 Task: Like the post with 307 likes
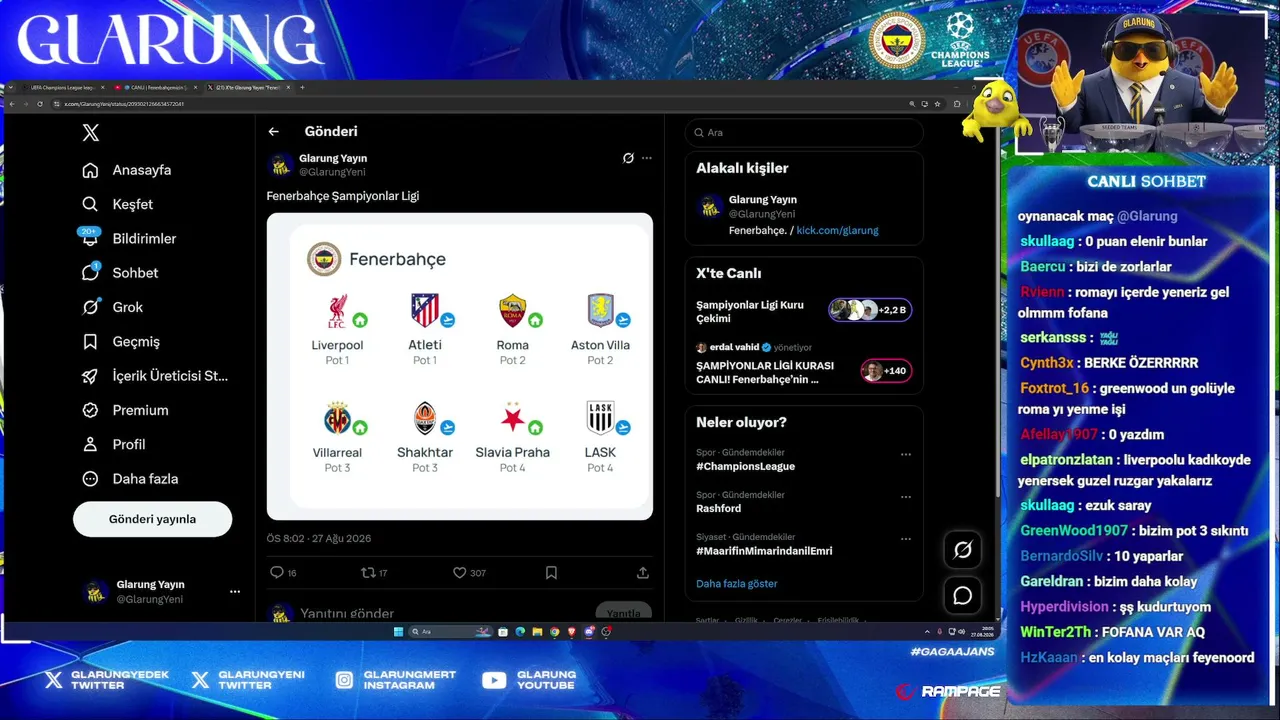pyautogui.click(x=460, y=572)
